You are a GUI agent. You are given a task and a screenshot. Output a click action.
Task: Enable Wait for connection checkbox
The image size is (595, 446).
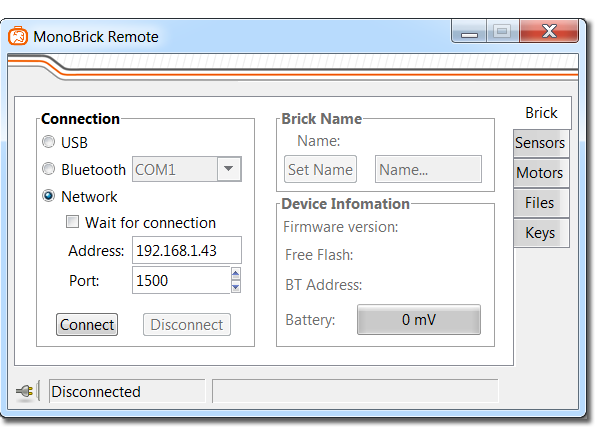point(72,222)
